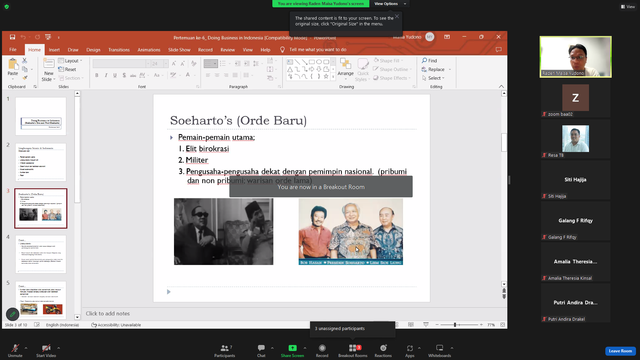640x360 pixels.
Task: Switch to the Slide Show tab
Action: click(x=179, y=50)
